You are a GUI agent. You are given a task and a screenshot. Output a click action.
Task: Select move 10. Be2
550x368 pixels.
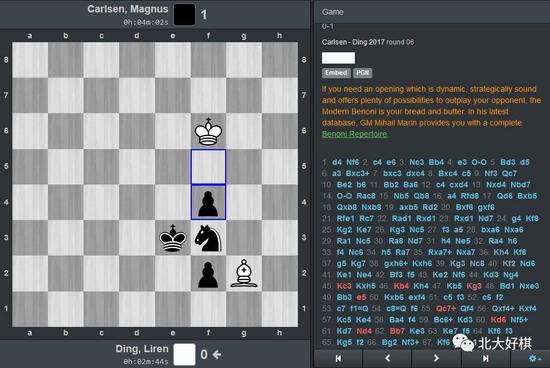[x=344, y=185]
